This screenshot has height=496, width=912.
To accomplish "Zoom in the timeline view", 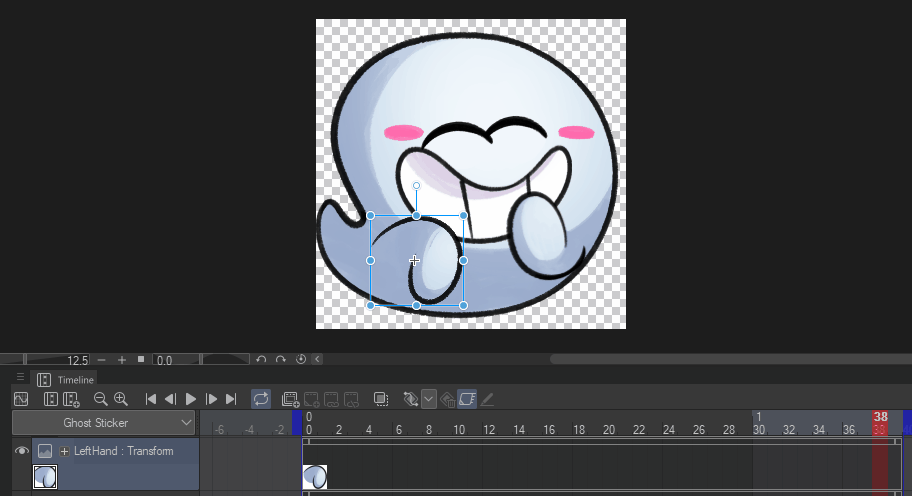I will [x=121, y=399].
